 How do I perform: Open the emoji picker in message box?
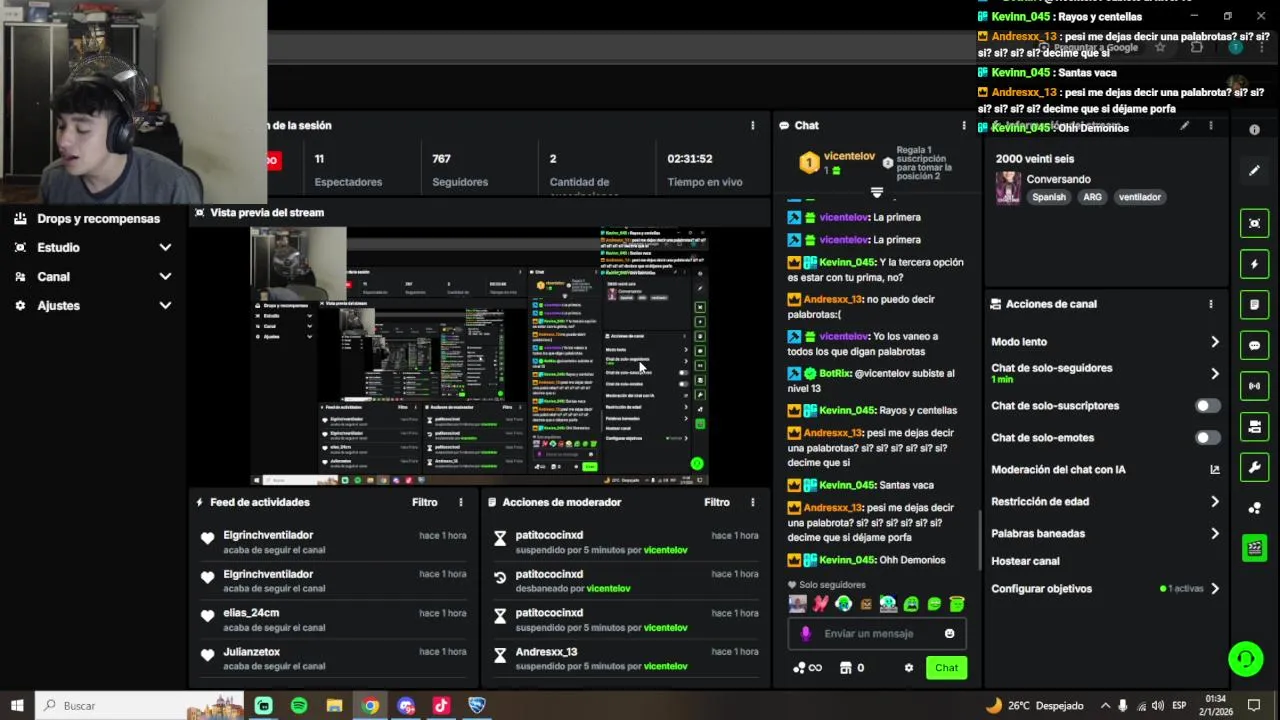coord(949,633)
